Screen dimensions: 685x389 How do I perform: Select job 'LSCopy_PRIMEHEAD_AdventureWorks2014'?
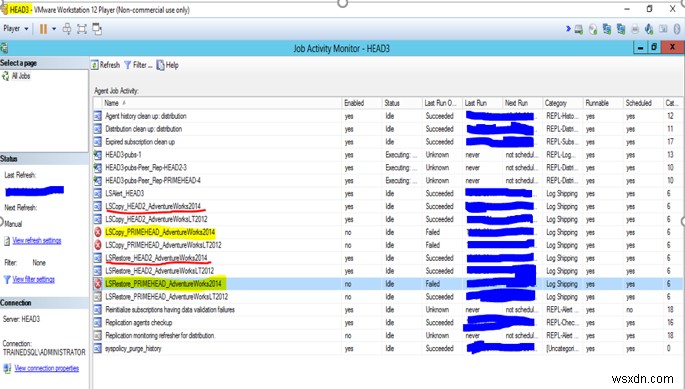point(160,232)
